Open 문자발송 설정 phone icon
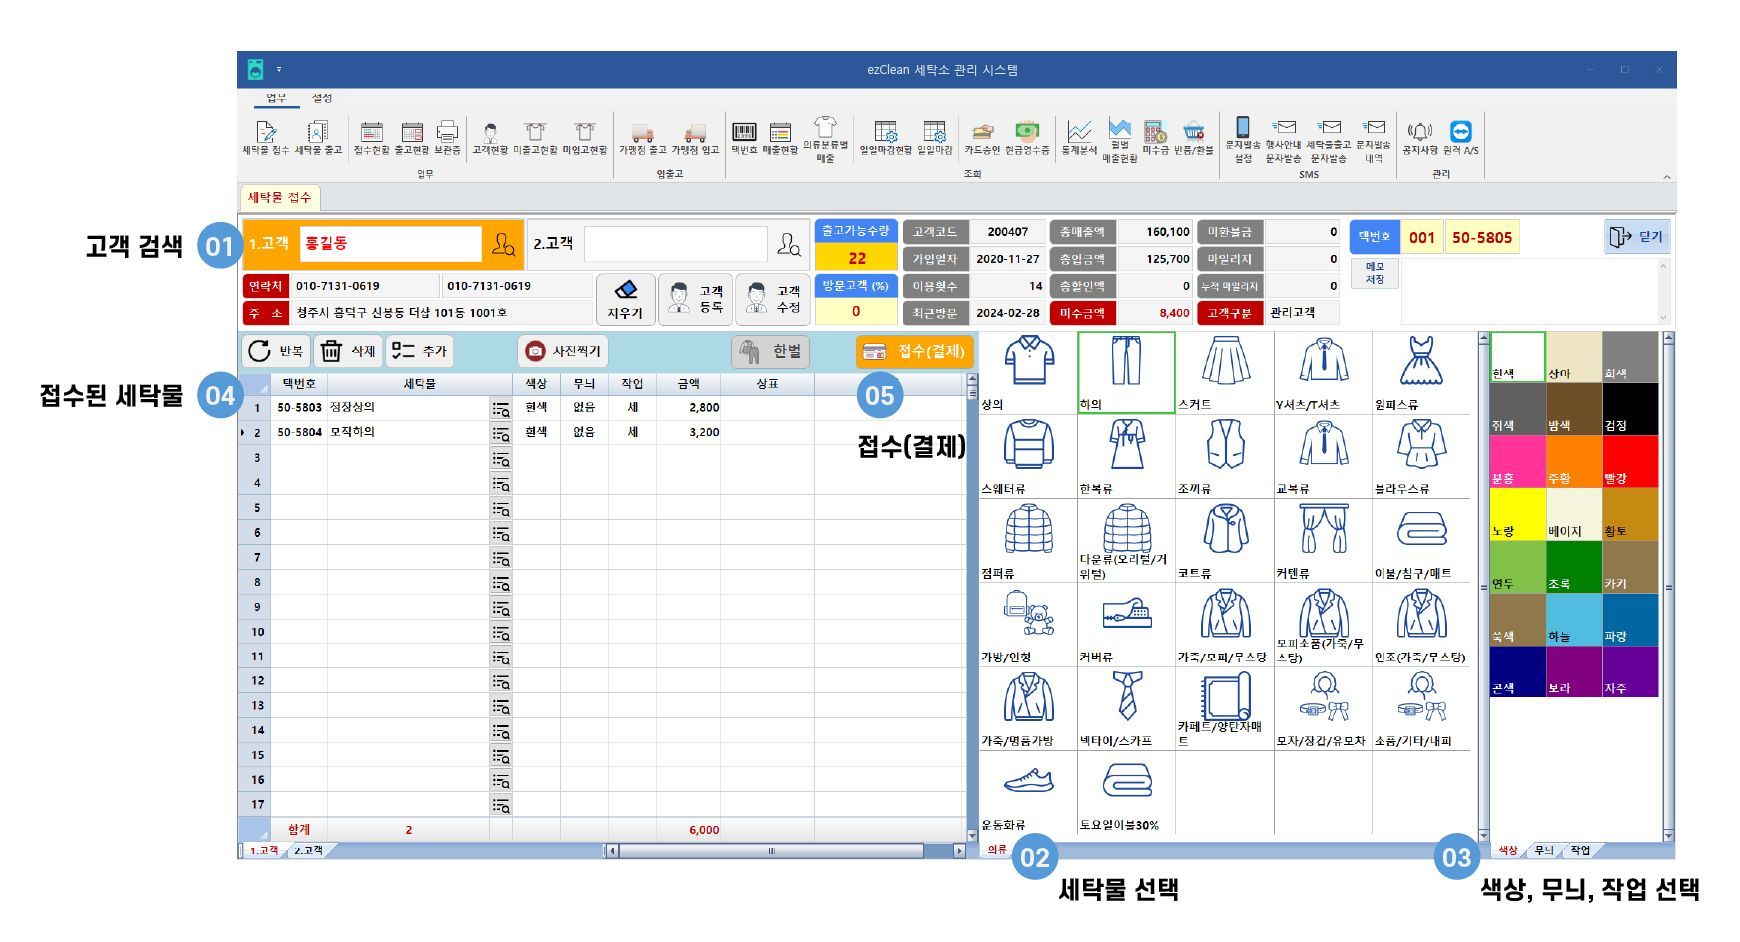 [1243, 140]
